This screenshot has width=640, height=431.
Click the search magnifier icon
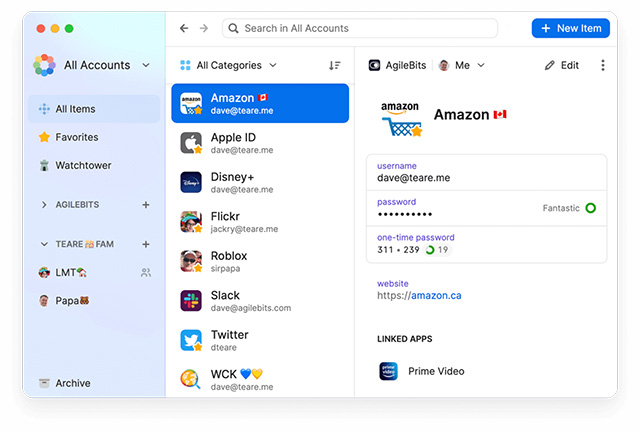tap(233, 28)
